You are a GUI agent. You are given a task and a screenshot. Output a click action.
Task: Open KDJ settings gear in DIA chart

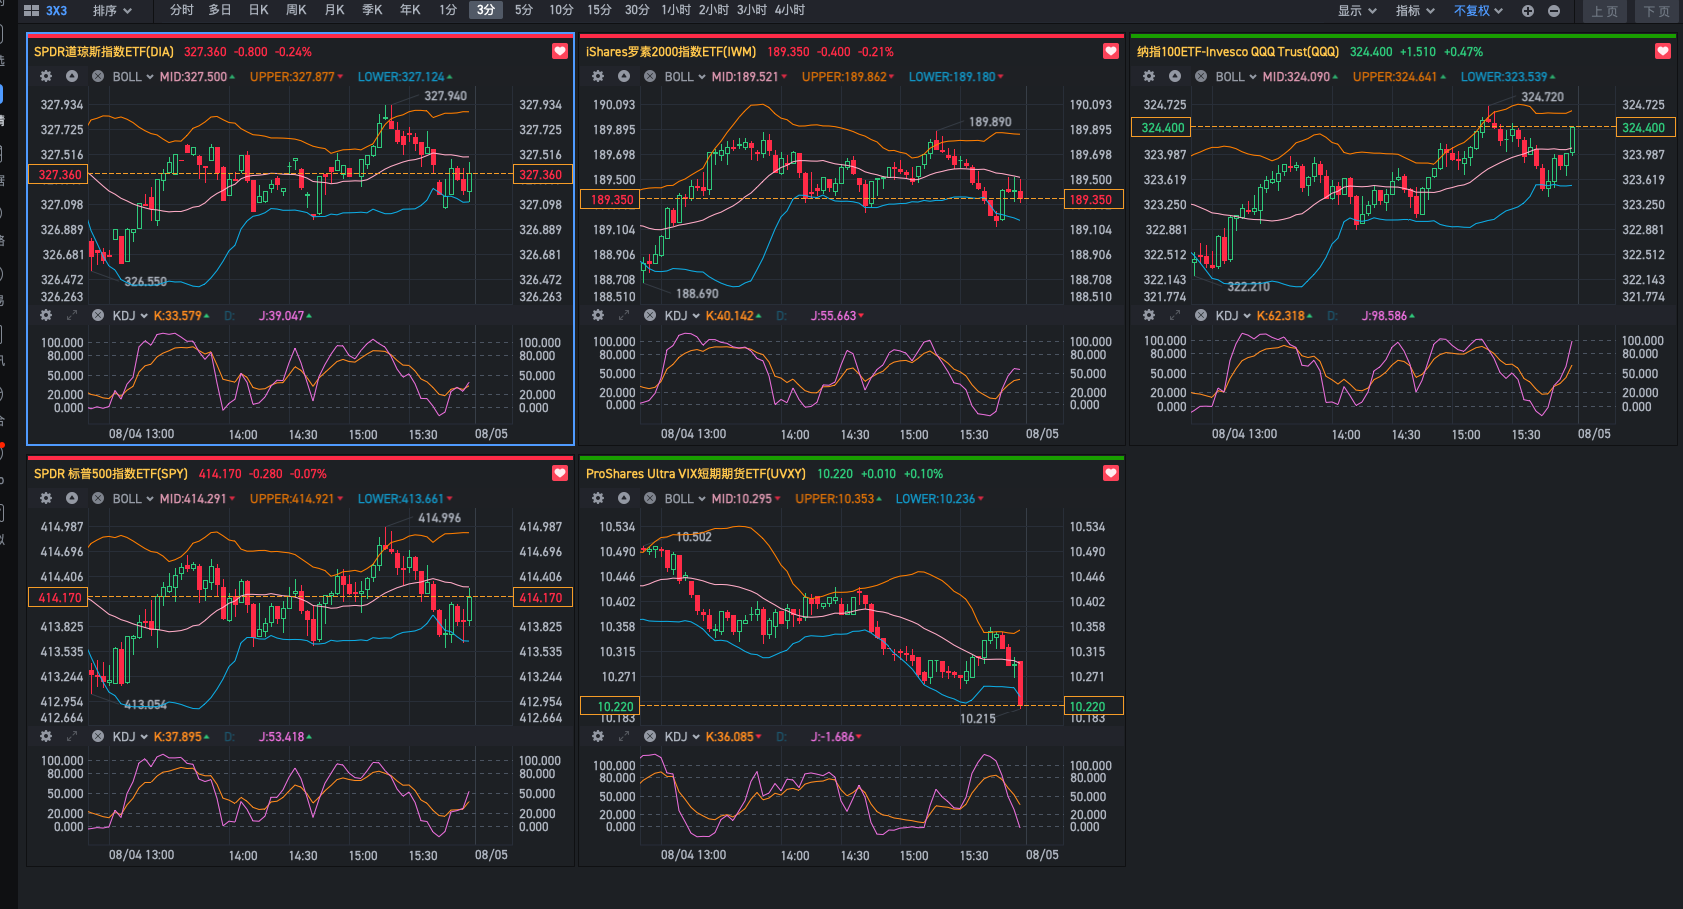46,316
